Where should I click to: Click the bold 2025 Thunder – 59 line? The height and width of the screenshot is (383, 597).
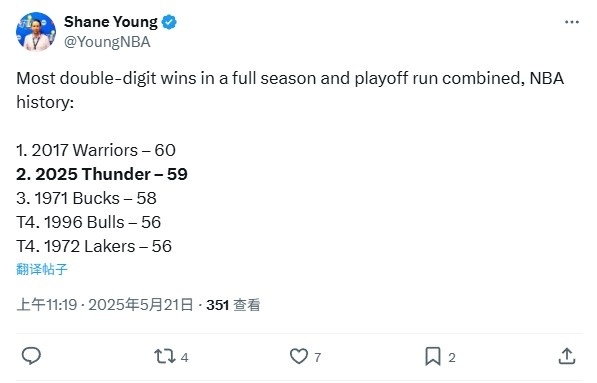[x=102, y=174]
